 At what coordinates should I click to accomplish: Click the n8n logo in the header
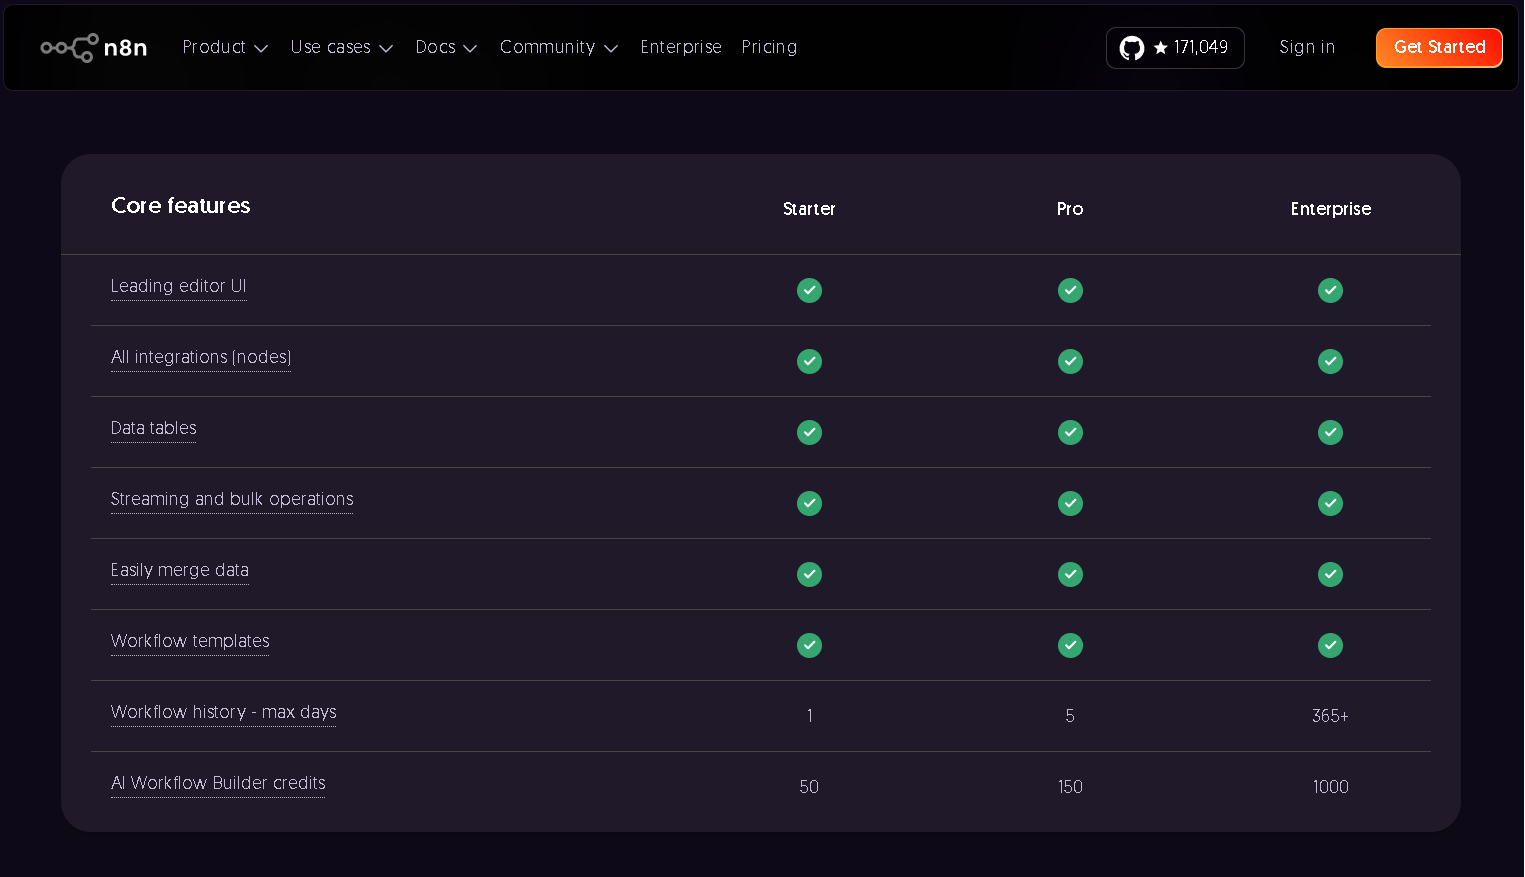click(94, 47)
